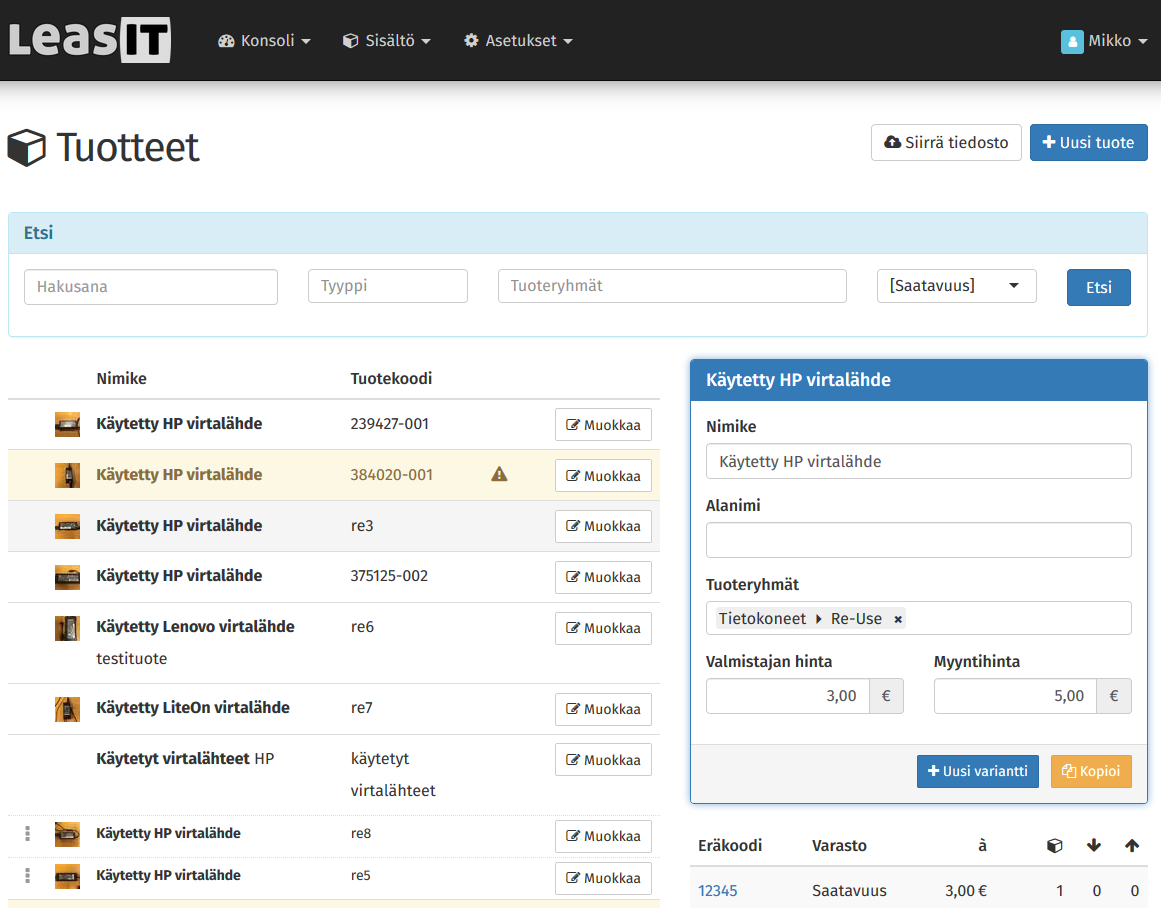Click the Varasto column header

tap(839, 846)
